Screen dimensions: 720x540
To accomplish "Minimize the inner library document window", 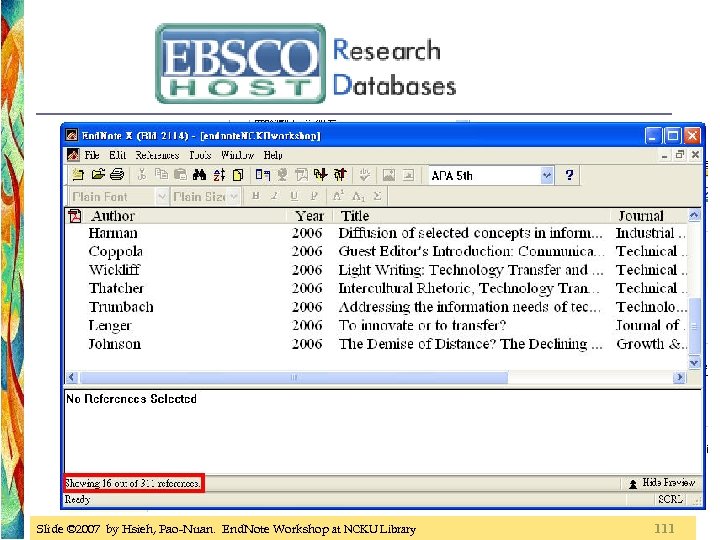I will (x=664, y=156).
